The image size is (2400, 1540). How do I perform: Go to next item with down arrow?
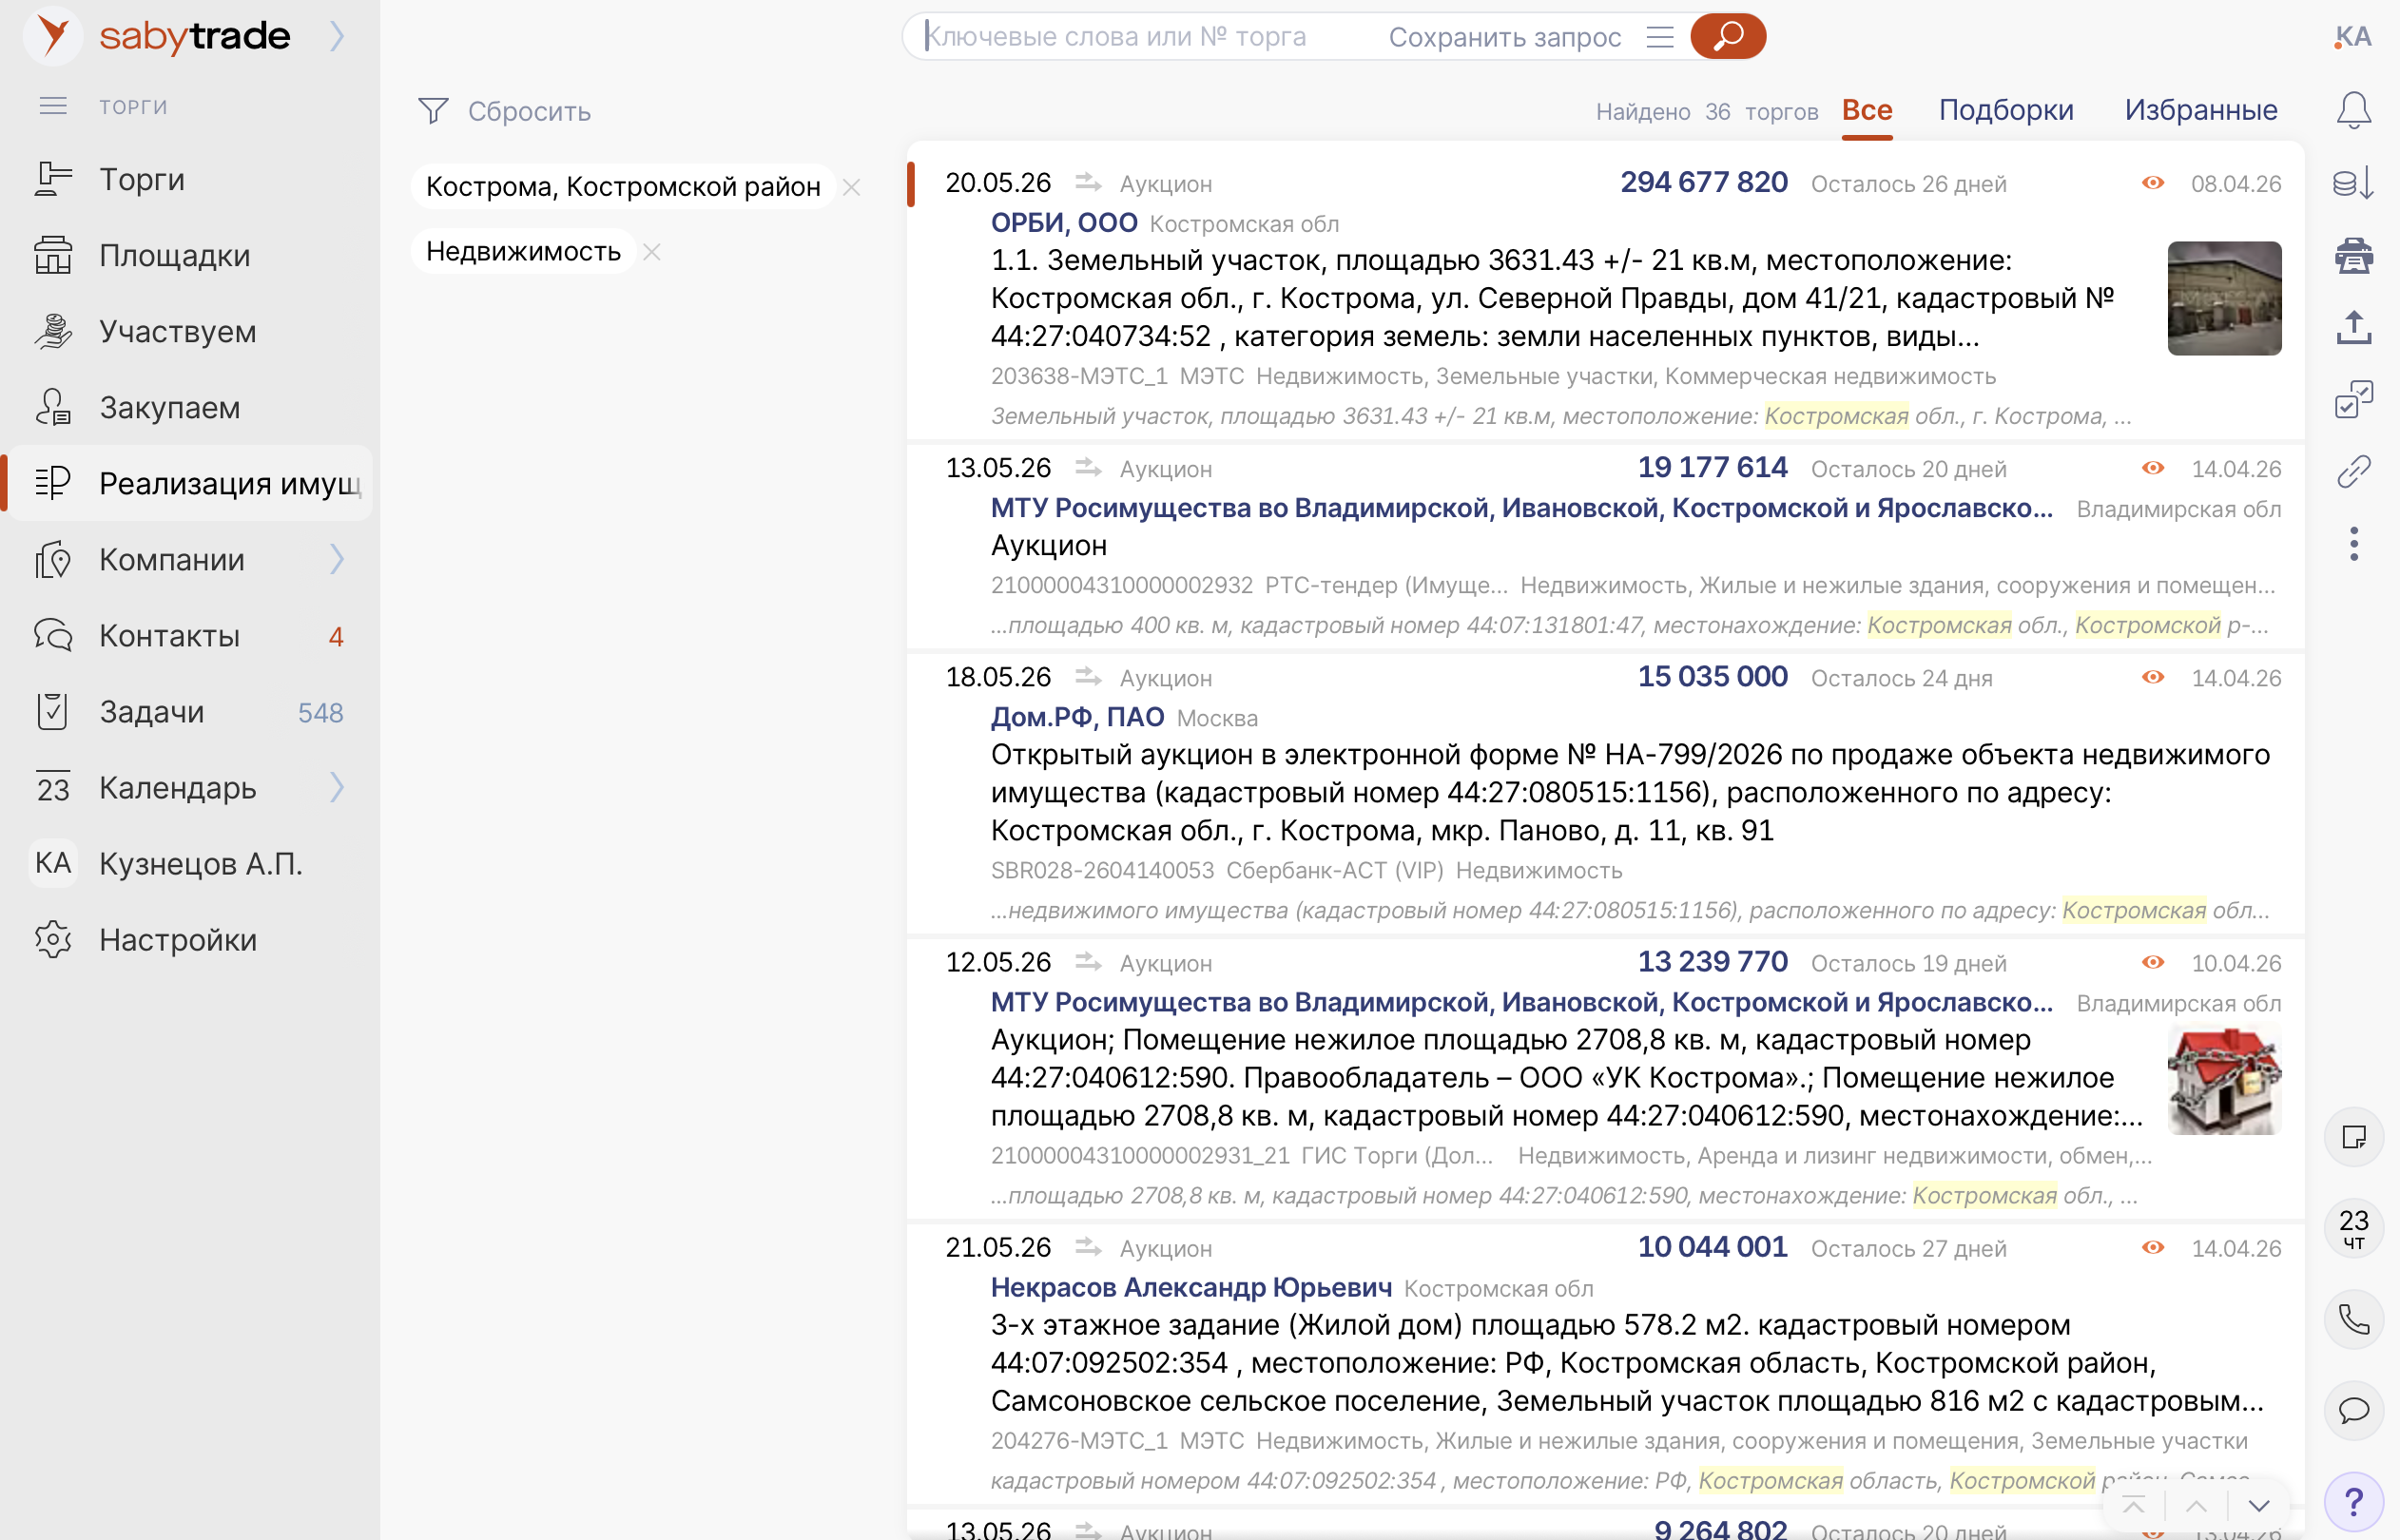pyautogui.click(x=2259, y=1505)
